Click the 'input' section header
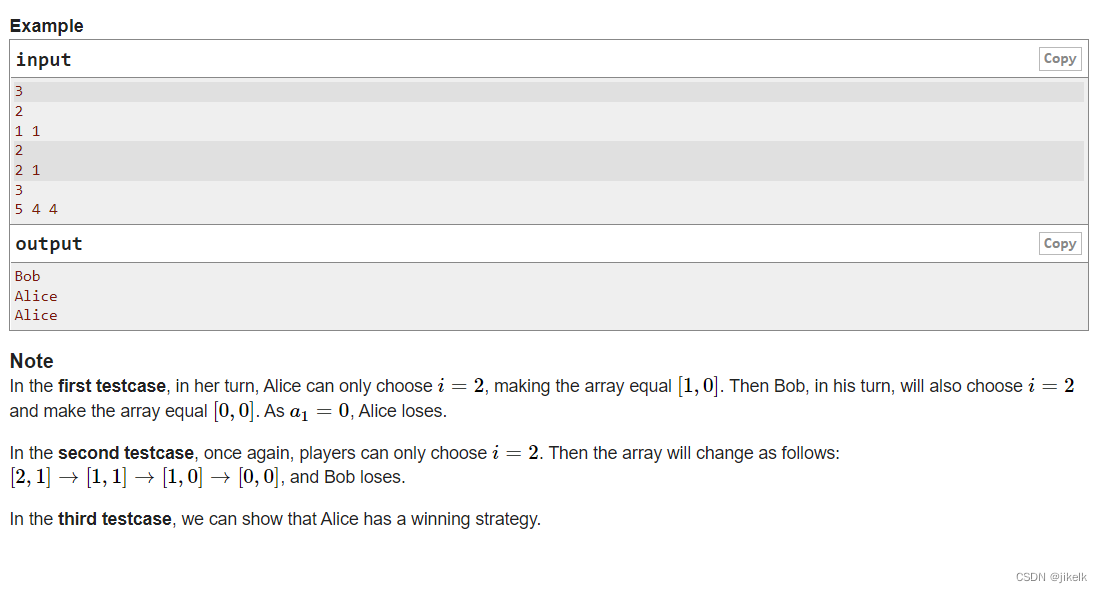Screen dimensions: 1102x593 (x=44, y=60)
